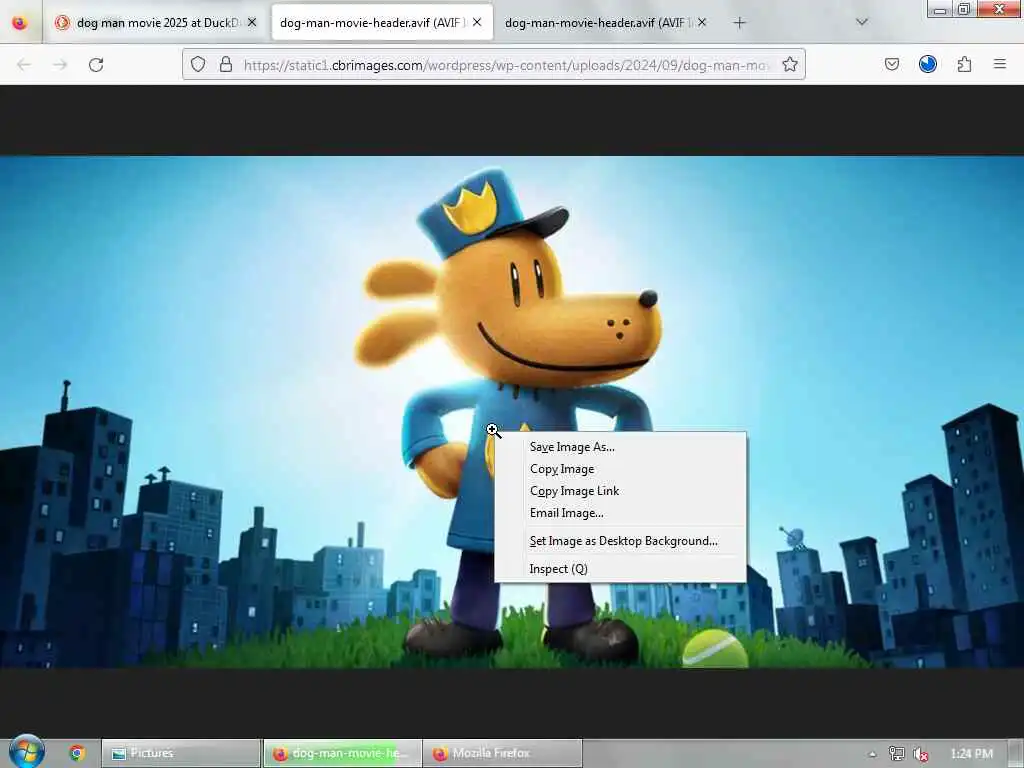Show hidden system tray icons
Viewport: 1024px width, 768px height.
(x=872, y=754)
